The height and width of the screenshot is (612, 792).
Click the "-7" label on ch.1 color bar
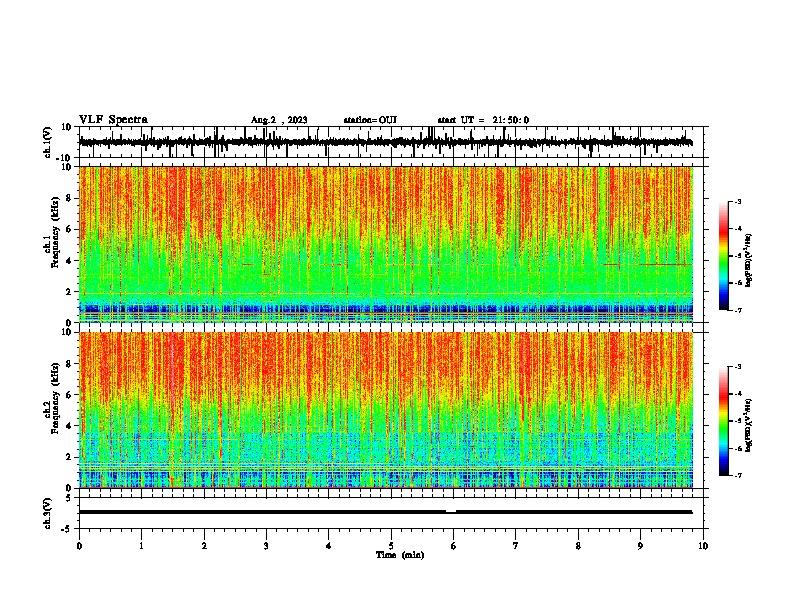click(737, 310)
